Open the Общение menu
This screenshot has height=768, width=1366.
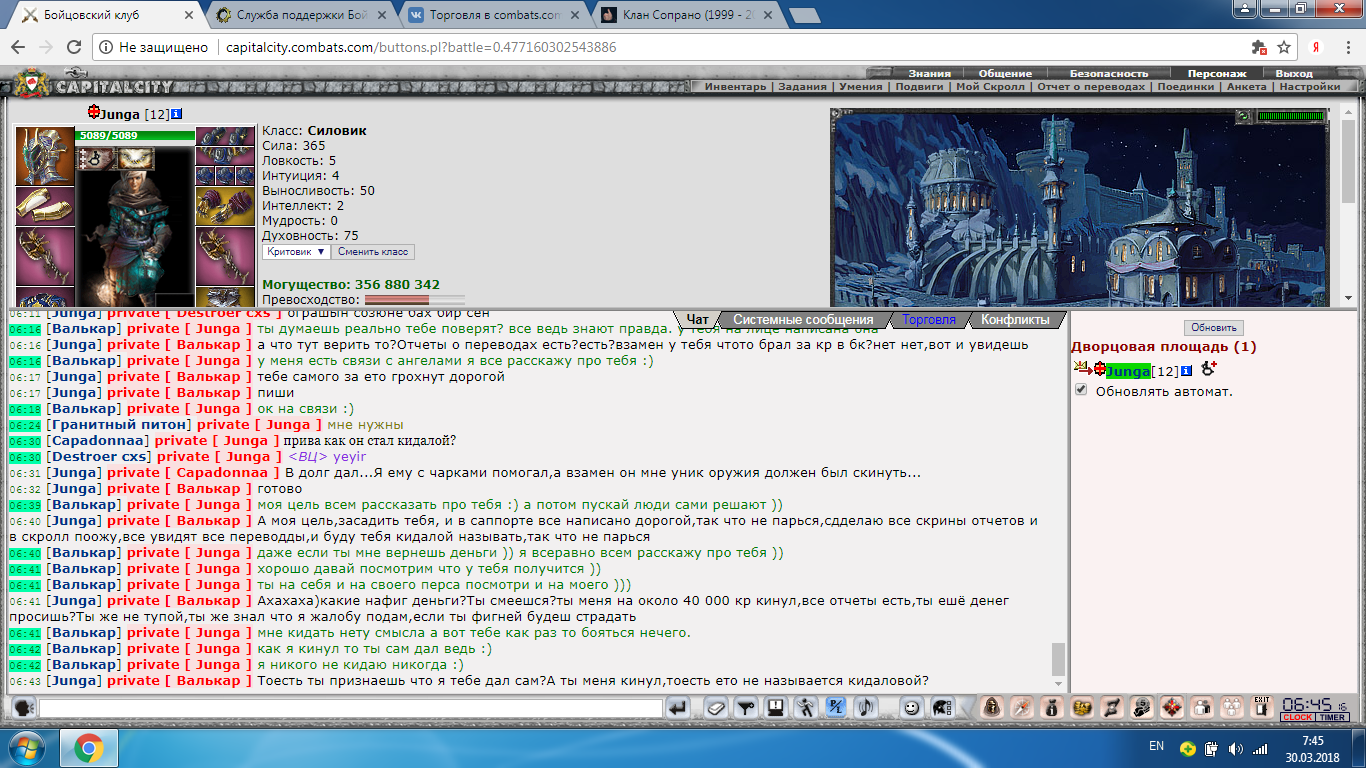coord(1005,74)
